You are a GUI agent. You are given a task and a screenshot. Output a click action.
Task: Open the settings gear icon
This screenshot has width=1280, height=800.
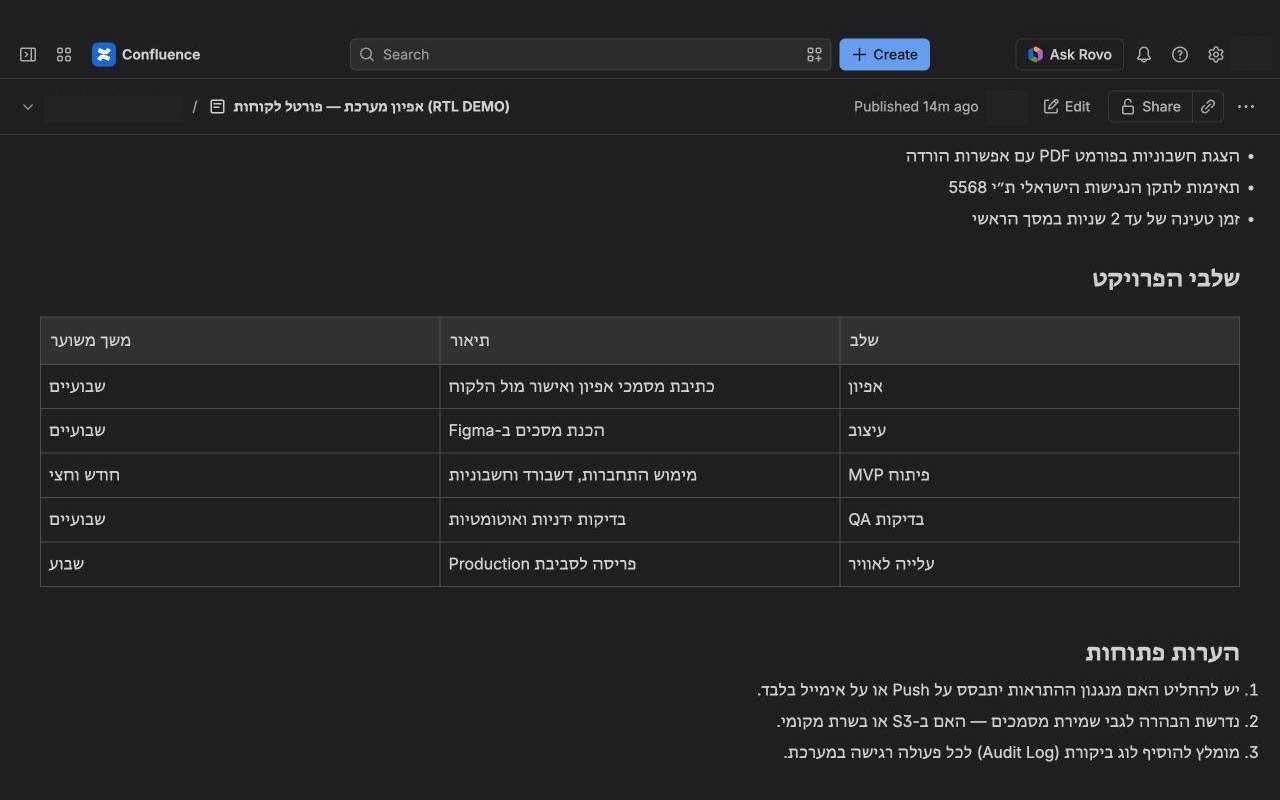pos(1216,55)
